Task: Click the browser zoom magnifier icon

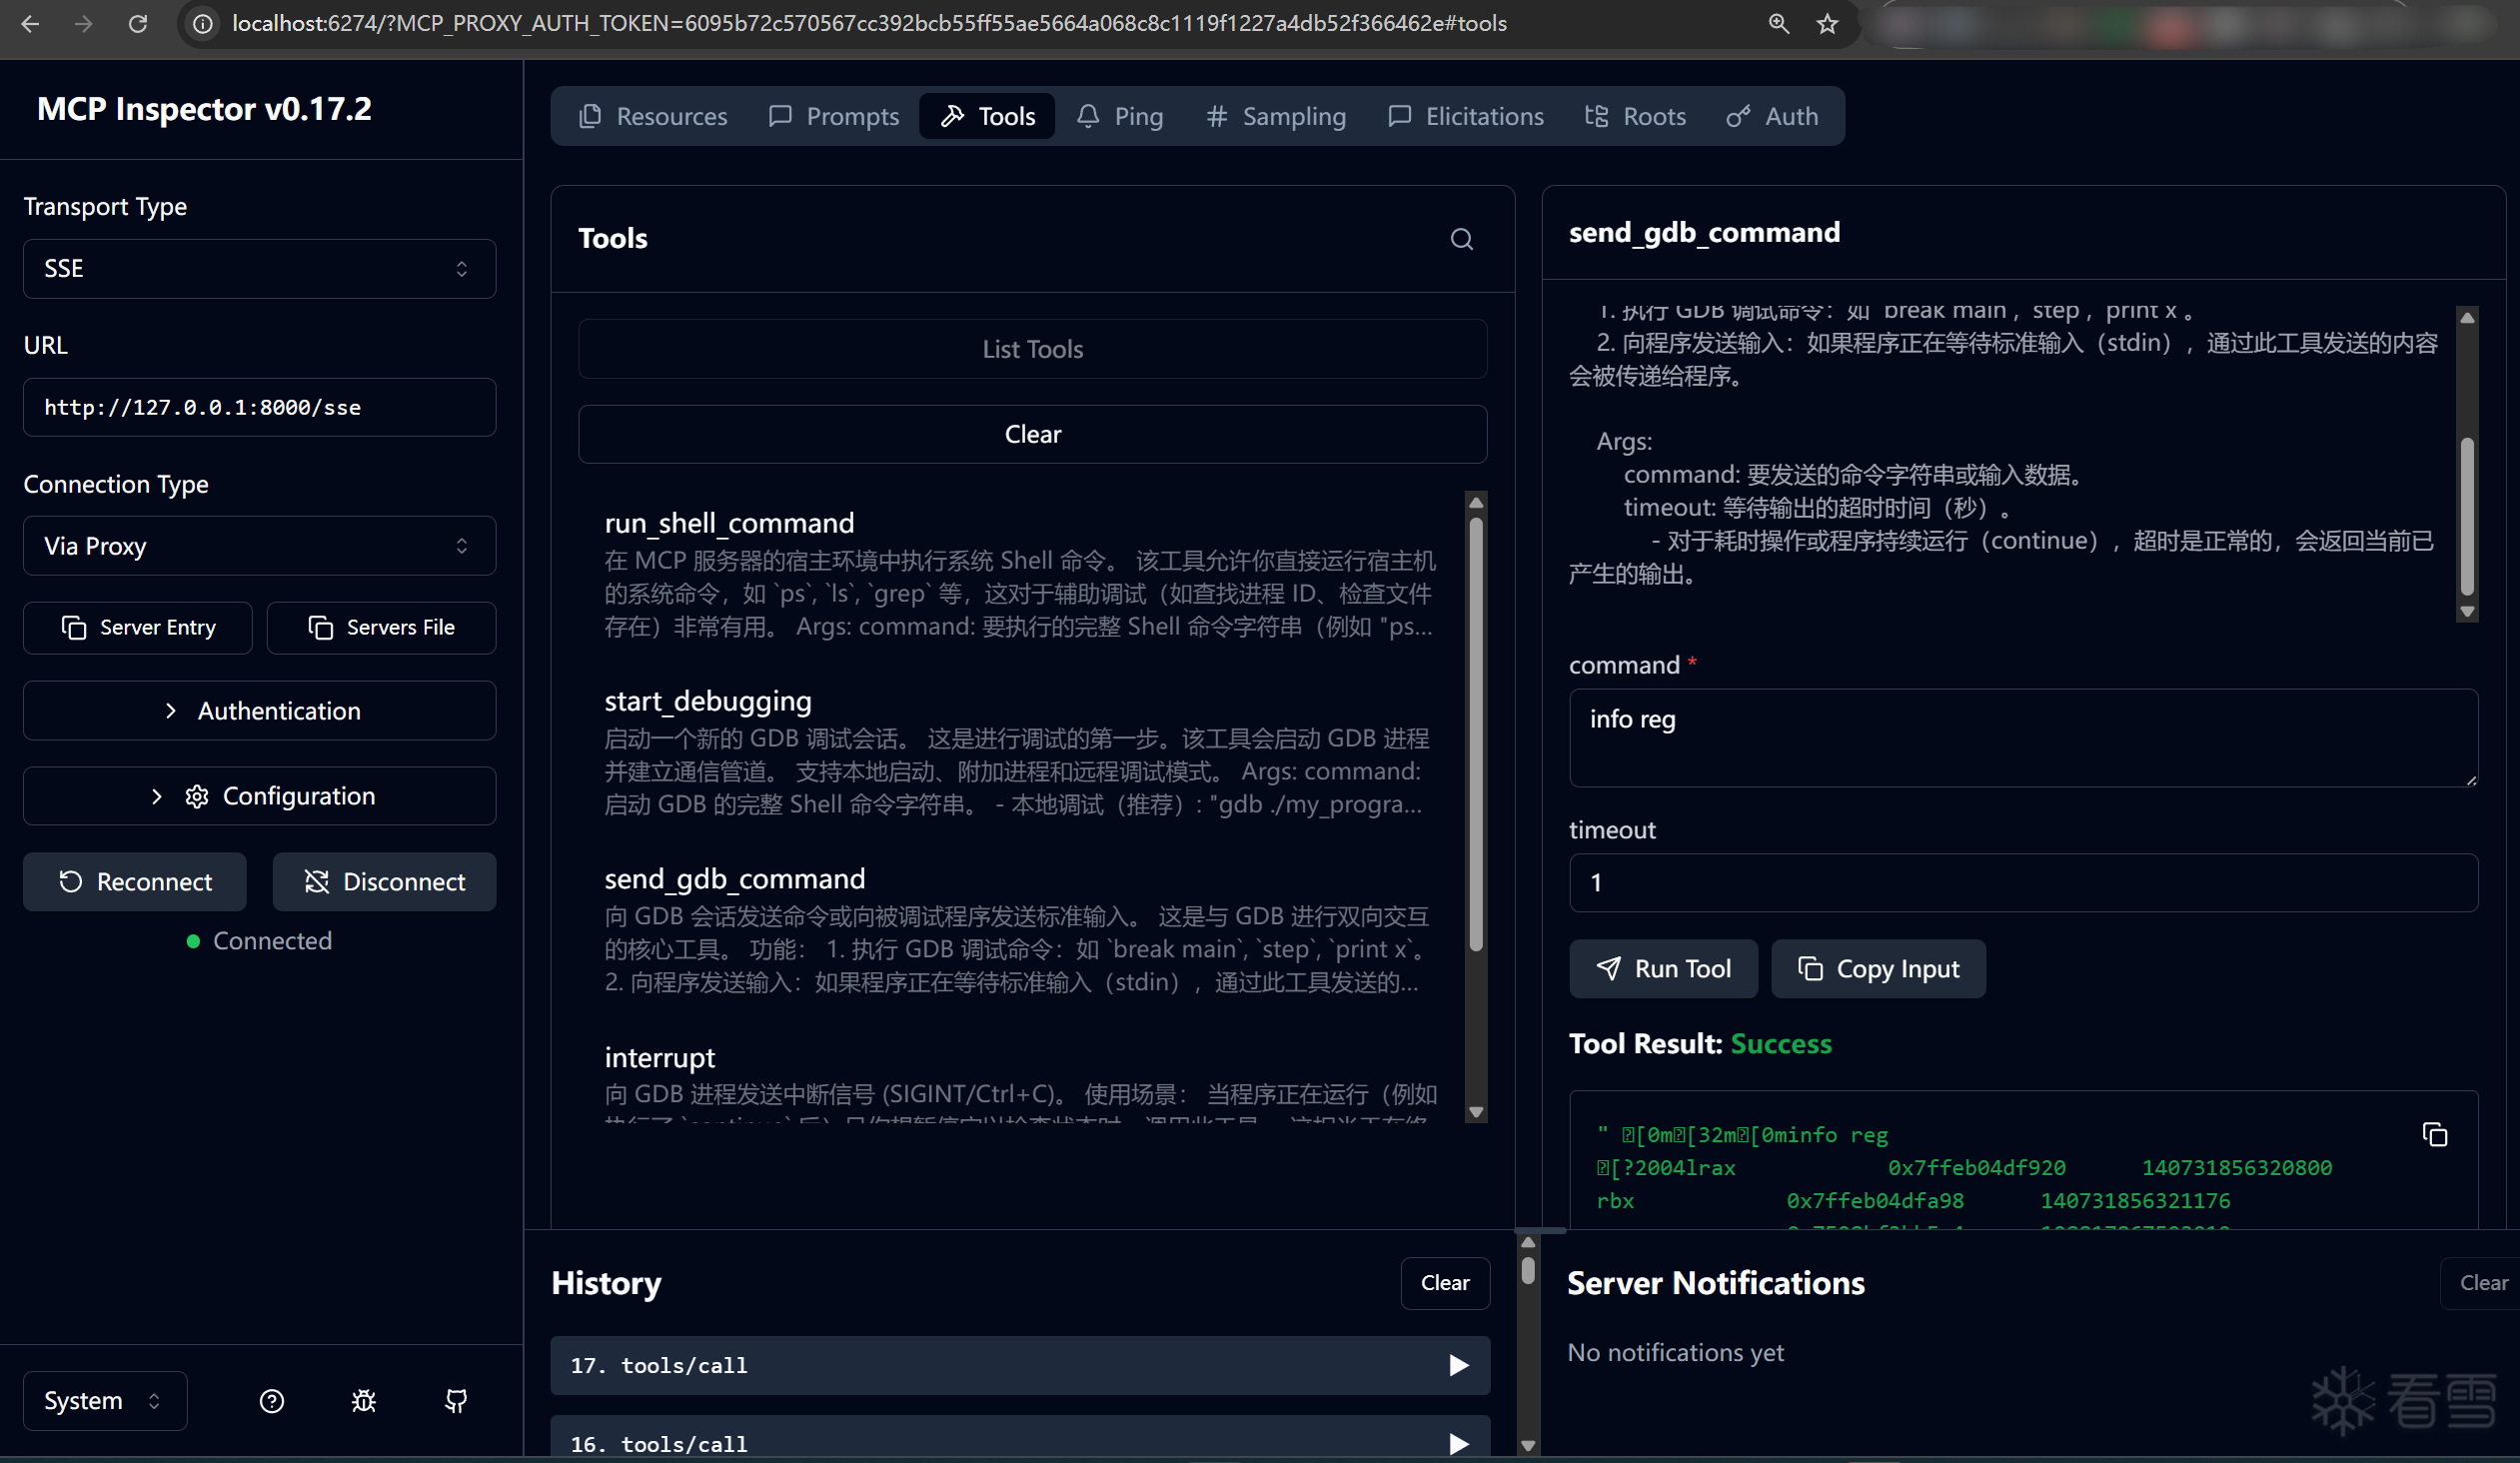Action: 1778,23
